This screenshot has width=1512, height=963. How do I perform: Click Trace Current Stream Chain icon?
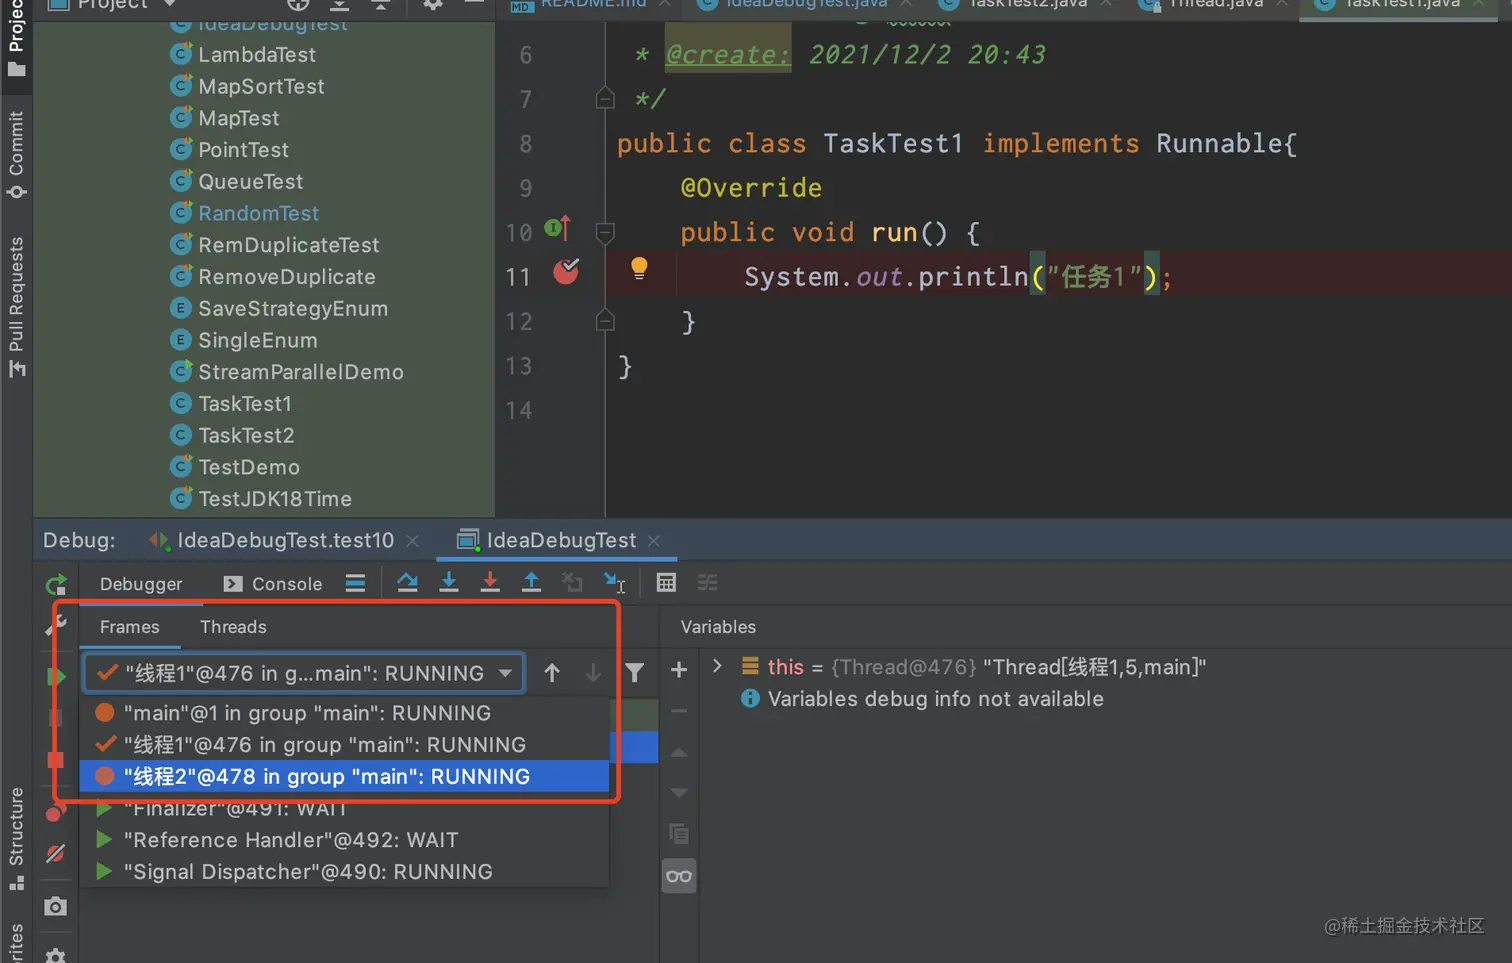click(708, 583)
